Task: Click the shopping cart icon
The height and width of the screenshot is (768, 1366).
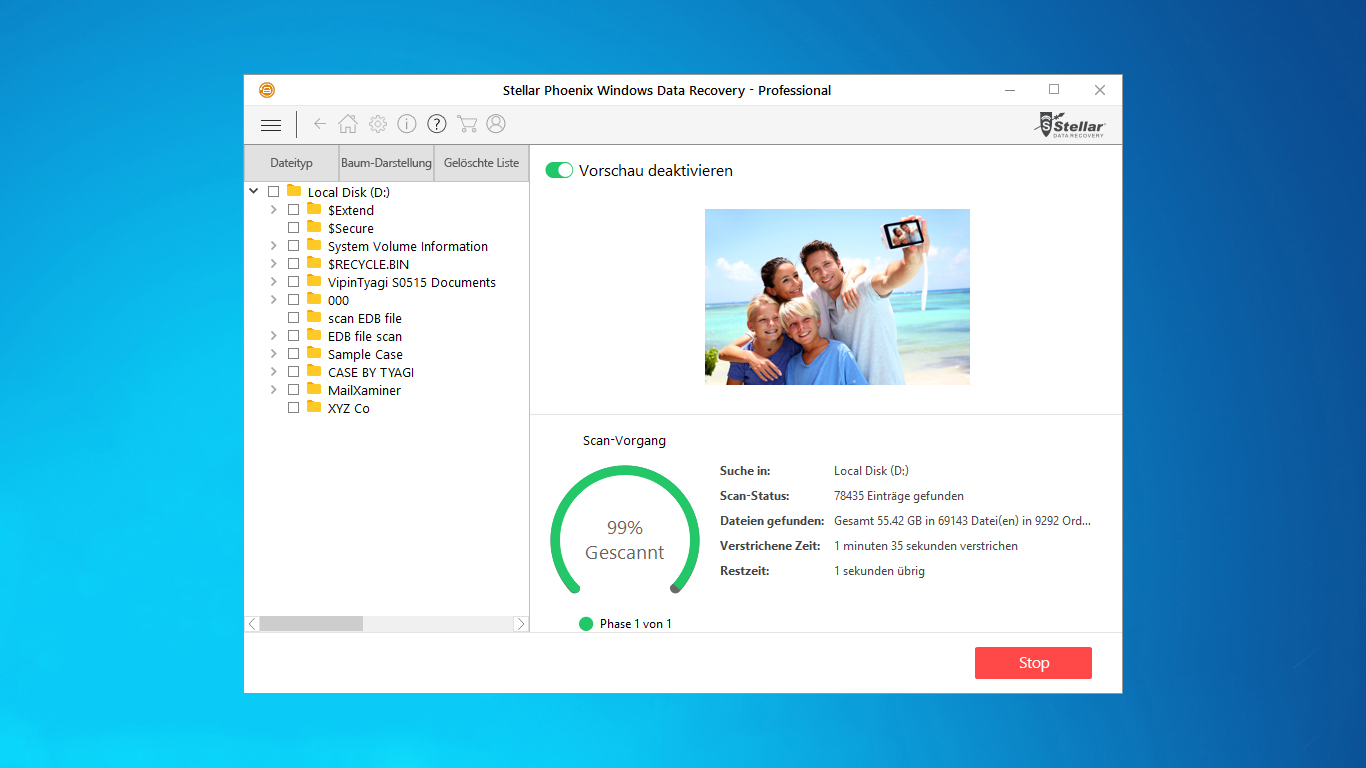Action: 466,124
